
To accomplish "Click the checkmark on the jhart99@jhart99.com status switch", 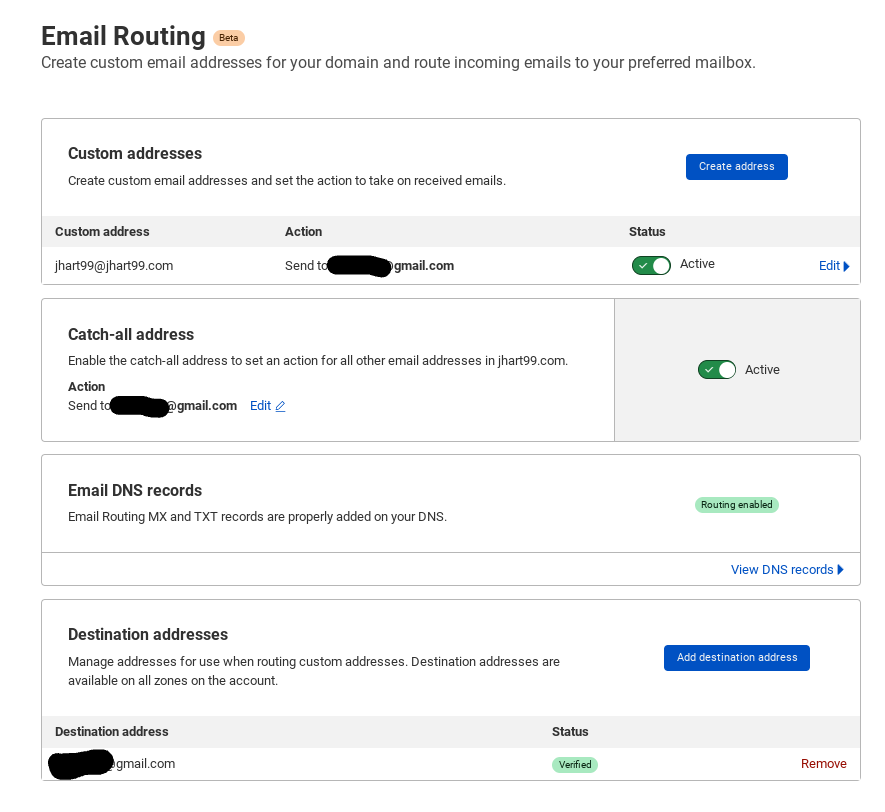I will click(642, 266).
